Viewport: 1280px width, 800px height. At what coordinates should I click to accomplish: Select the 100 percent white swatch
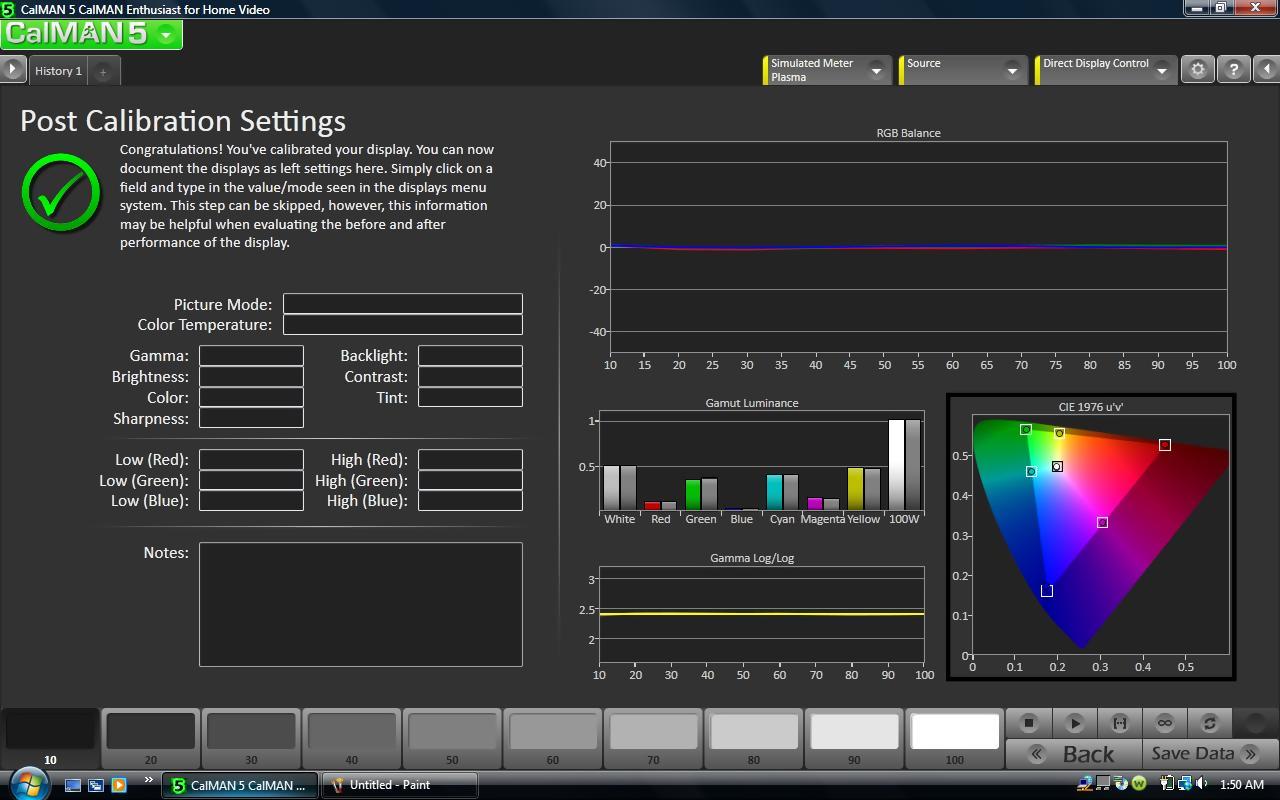954,732
